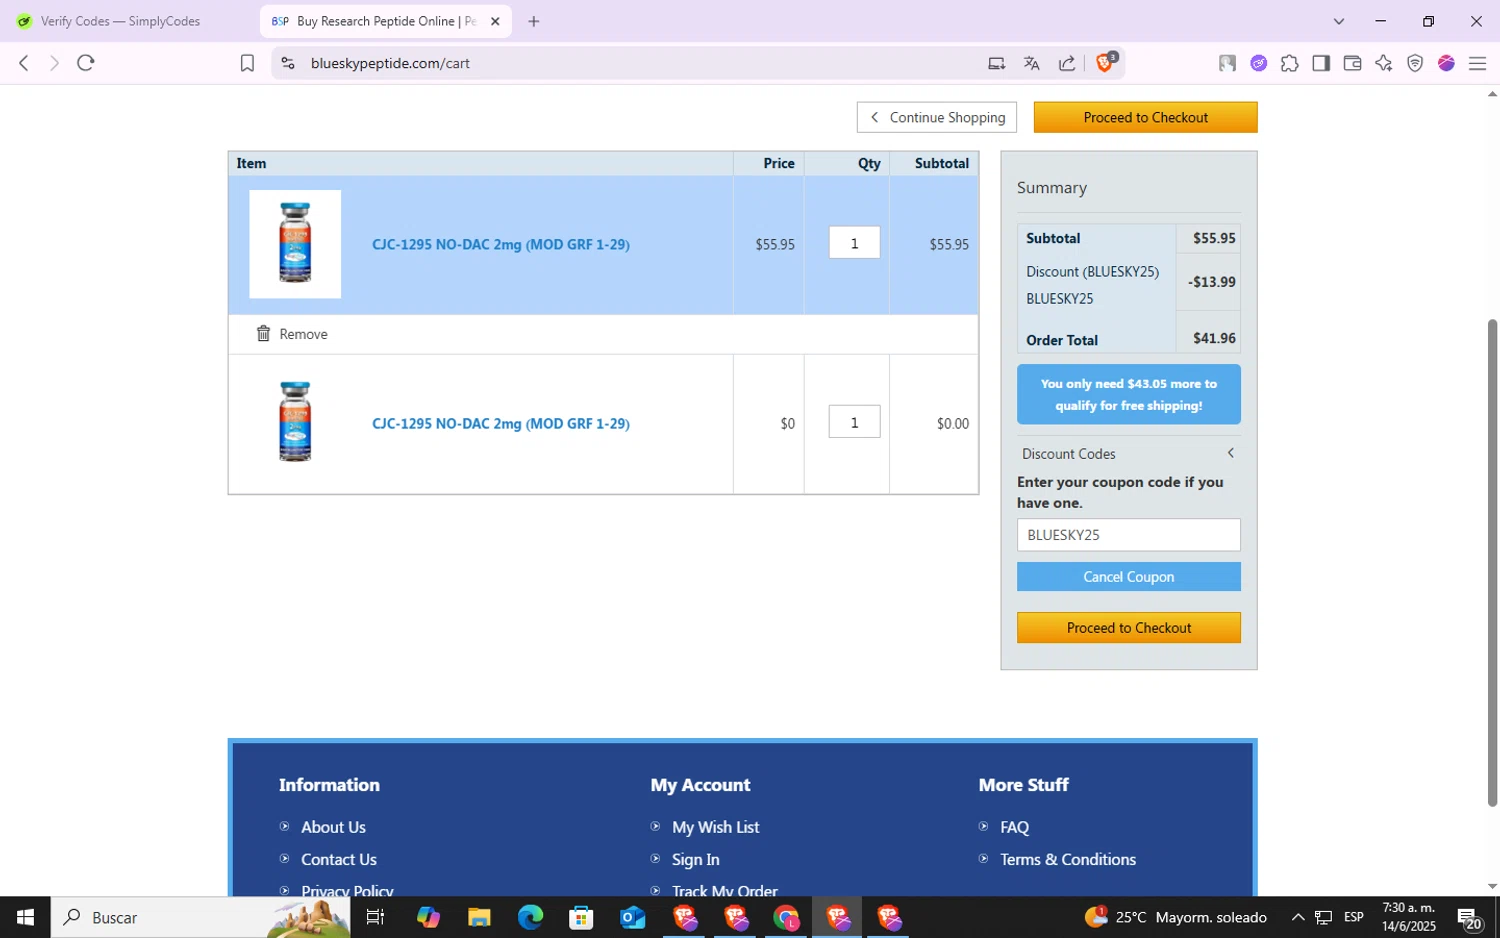This screenshot has width=1500, height=938.
Task: Open Contact Us footer link
Action: click(x=339, y=859)
